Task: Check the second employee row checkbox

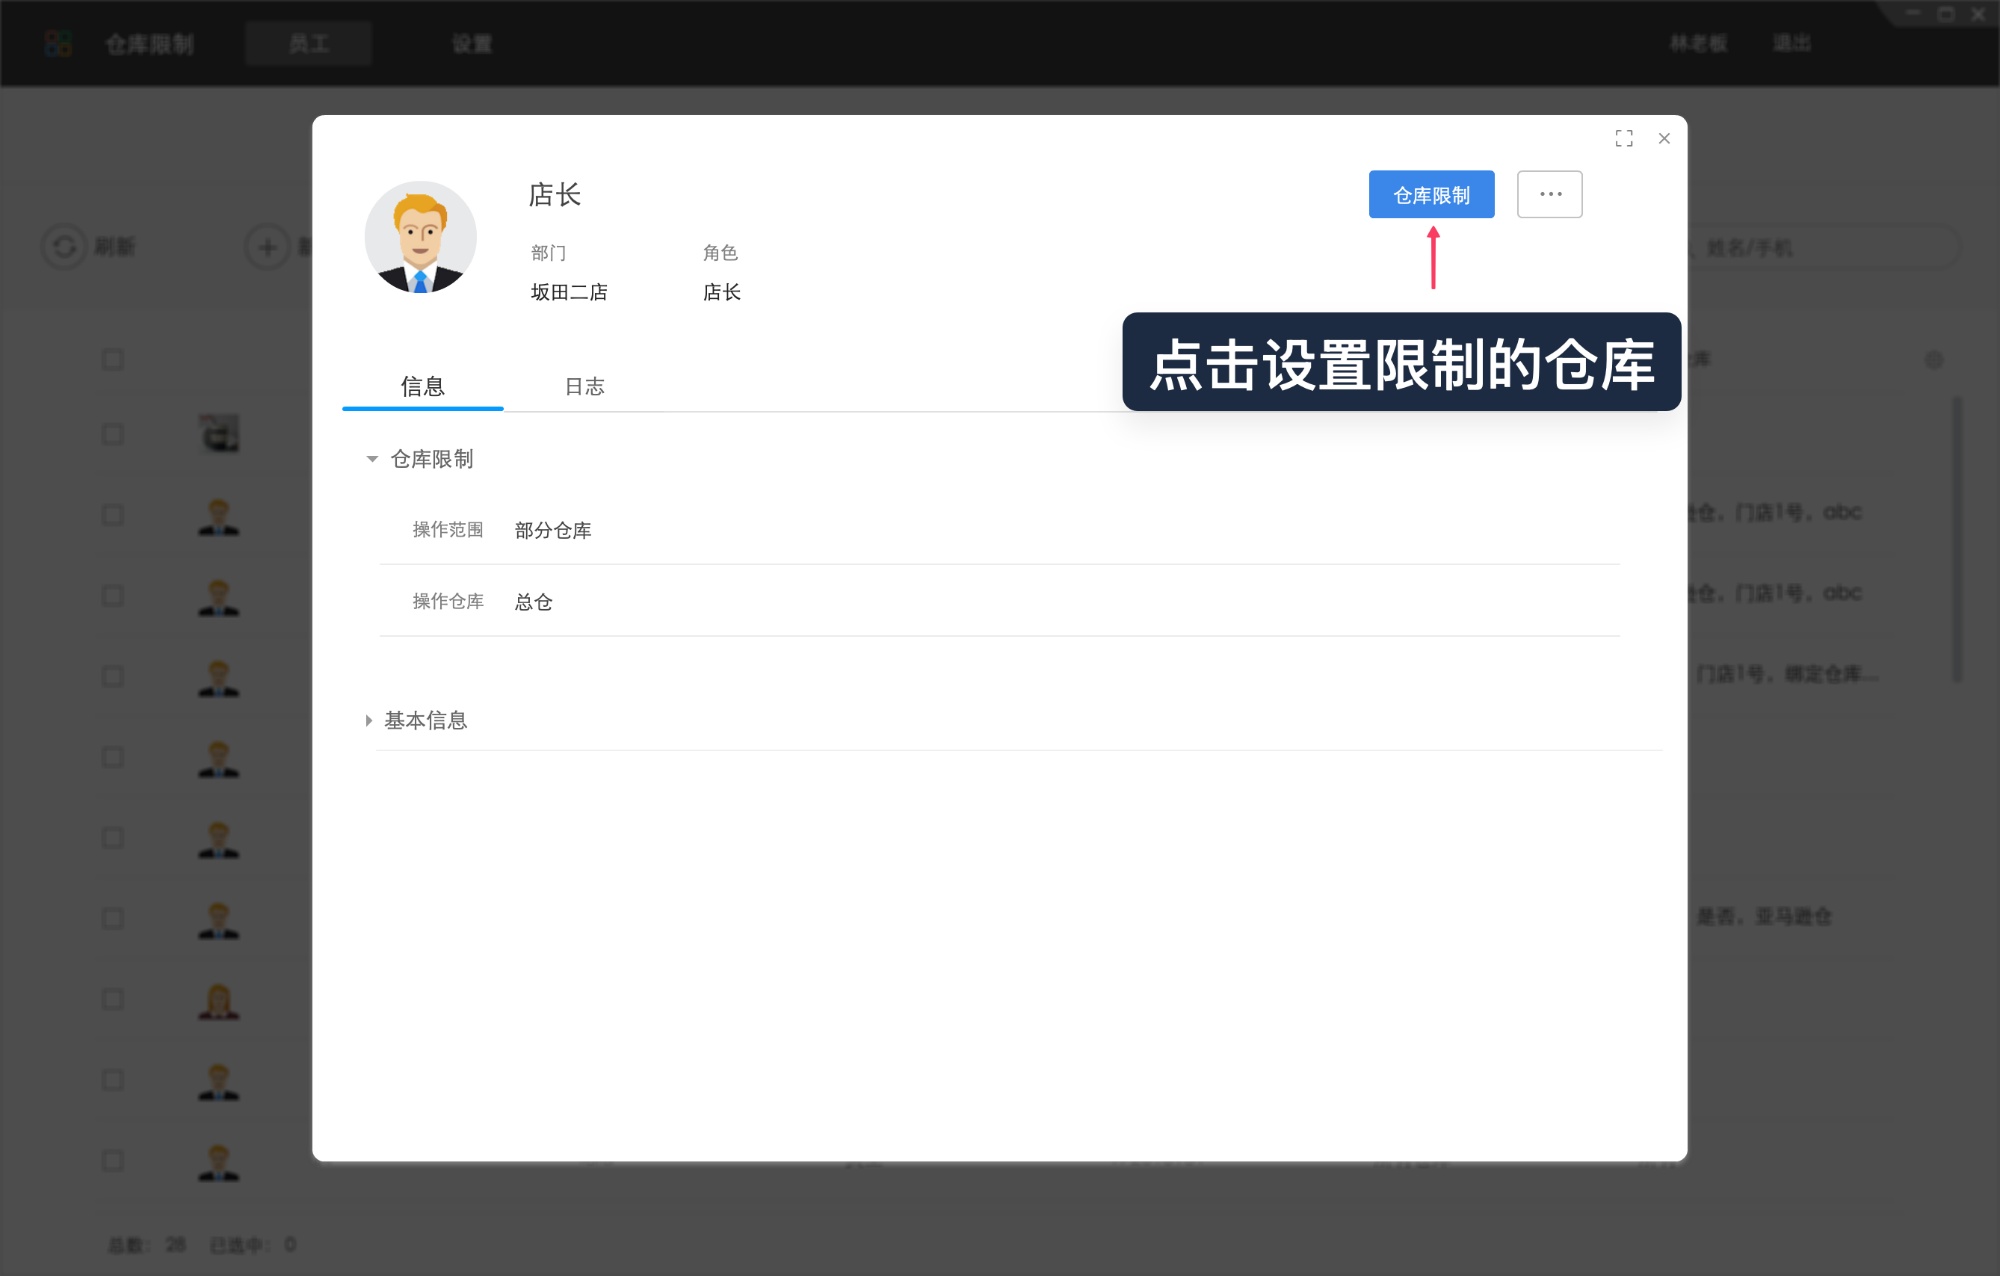Action: [111, 515]
